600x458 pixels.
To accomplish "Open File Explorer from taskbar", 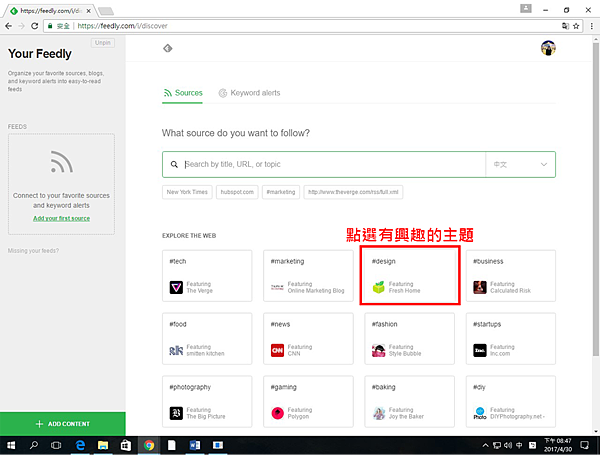I will tap(103, 445).
